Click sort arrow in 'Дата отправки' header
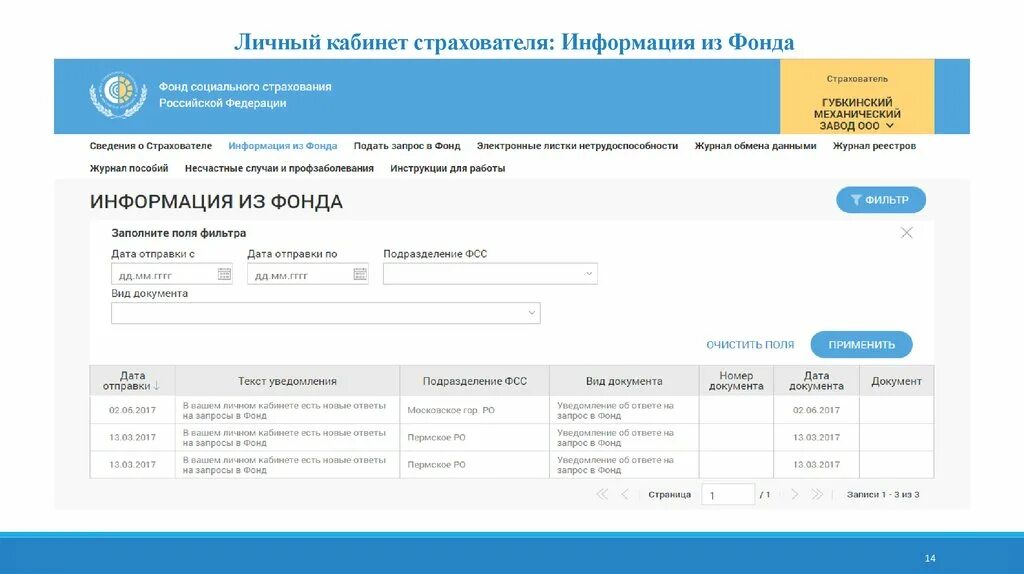Image resolution: width=1024 pixels, height=574 pixels. [156, 386]
